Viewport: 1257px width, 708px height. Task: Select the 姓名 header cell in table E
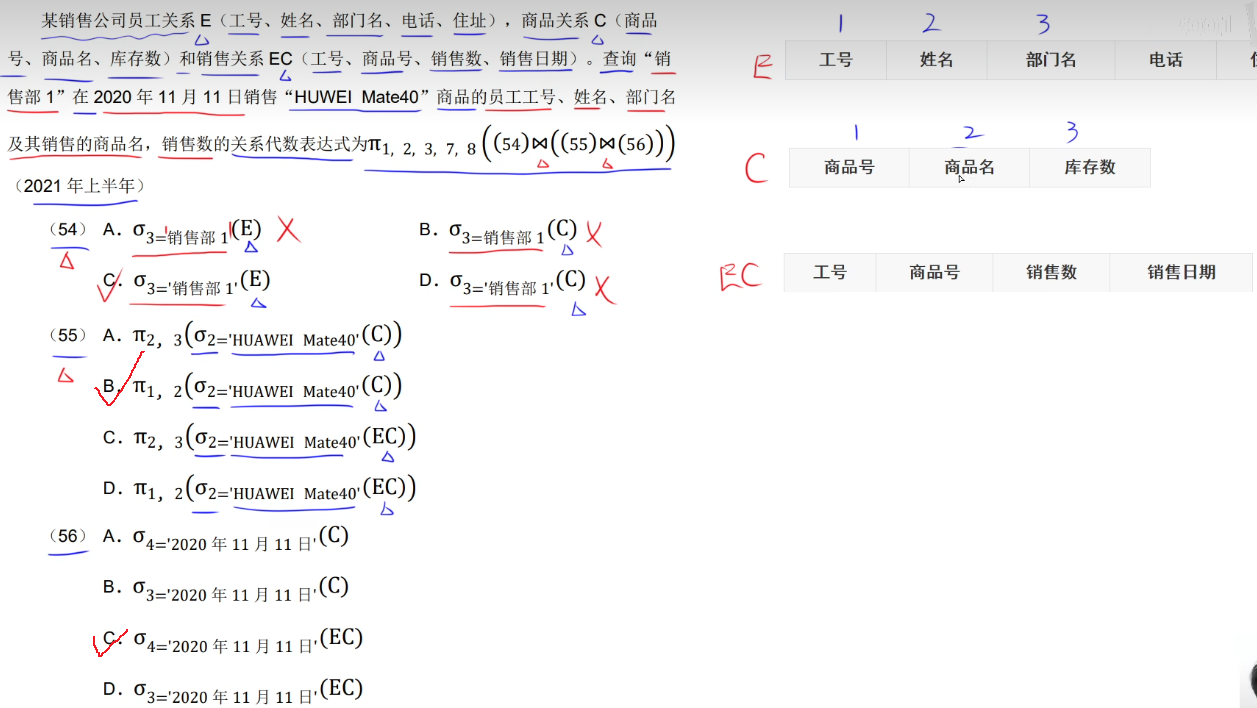point(936,60)
